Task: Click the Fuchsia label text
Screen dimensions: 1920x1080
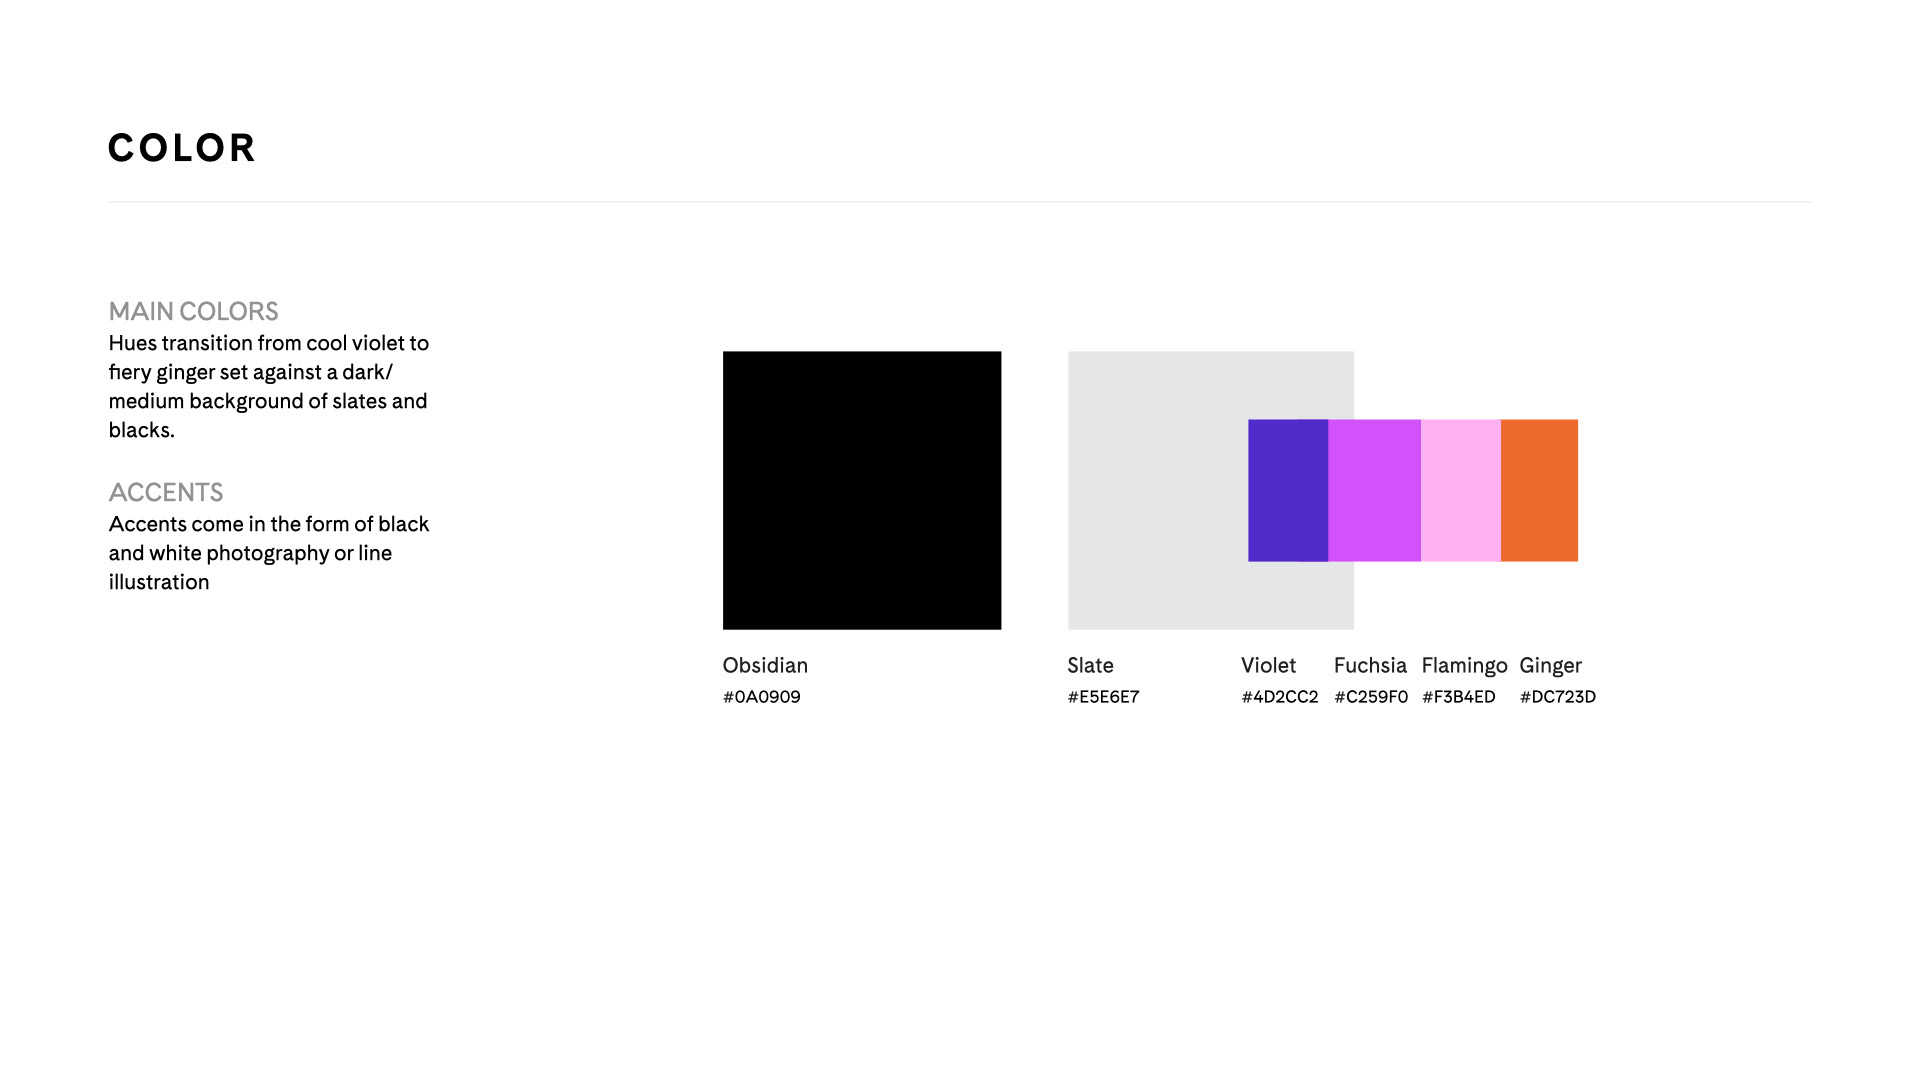Action: click(x=1370, y=665)
